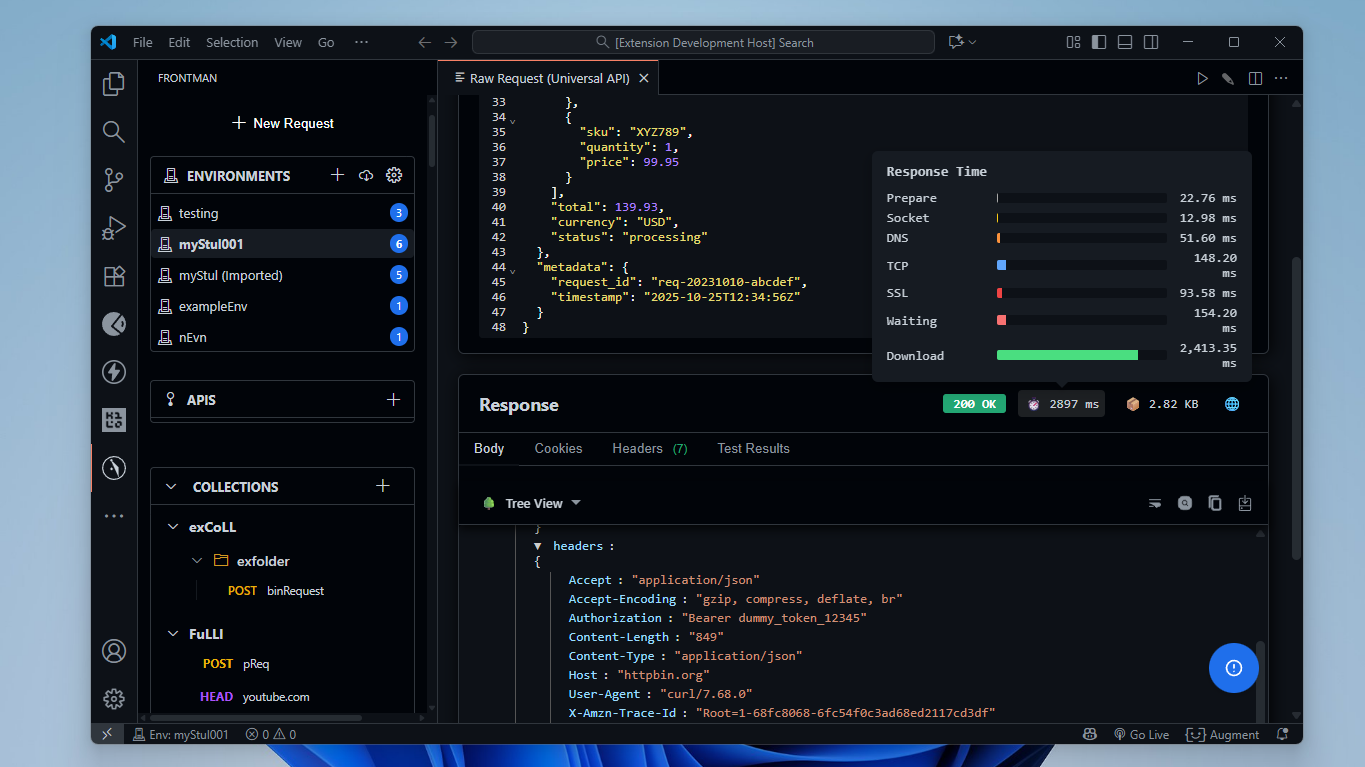The image size is (1365, 767).
Task: Open the Accounts menu icon
Action: coord(114,651)
